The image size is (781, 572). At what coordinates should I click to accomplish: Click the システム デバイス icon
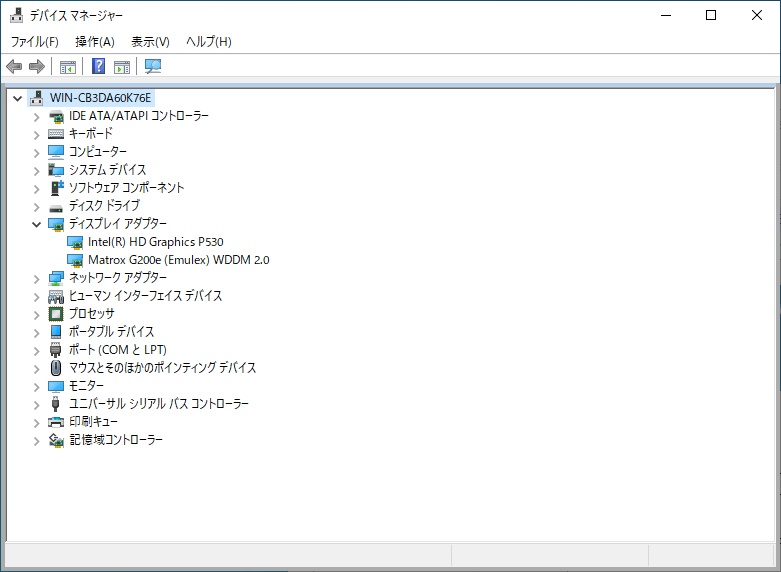click(56, 170)
